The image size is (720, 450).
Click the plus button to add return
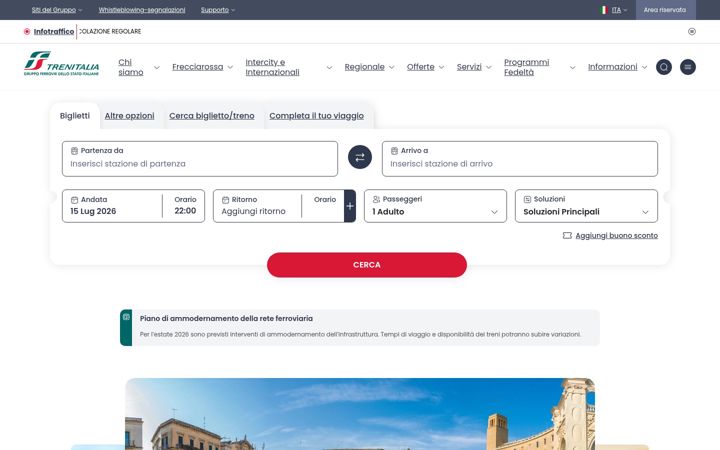pos(350,206)
